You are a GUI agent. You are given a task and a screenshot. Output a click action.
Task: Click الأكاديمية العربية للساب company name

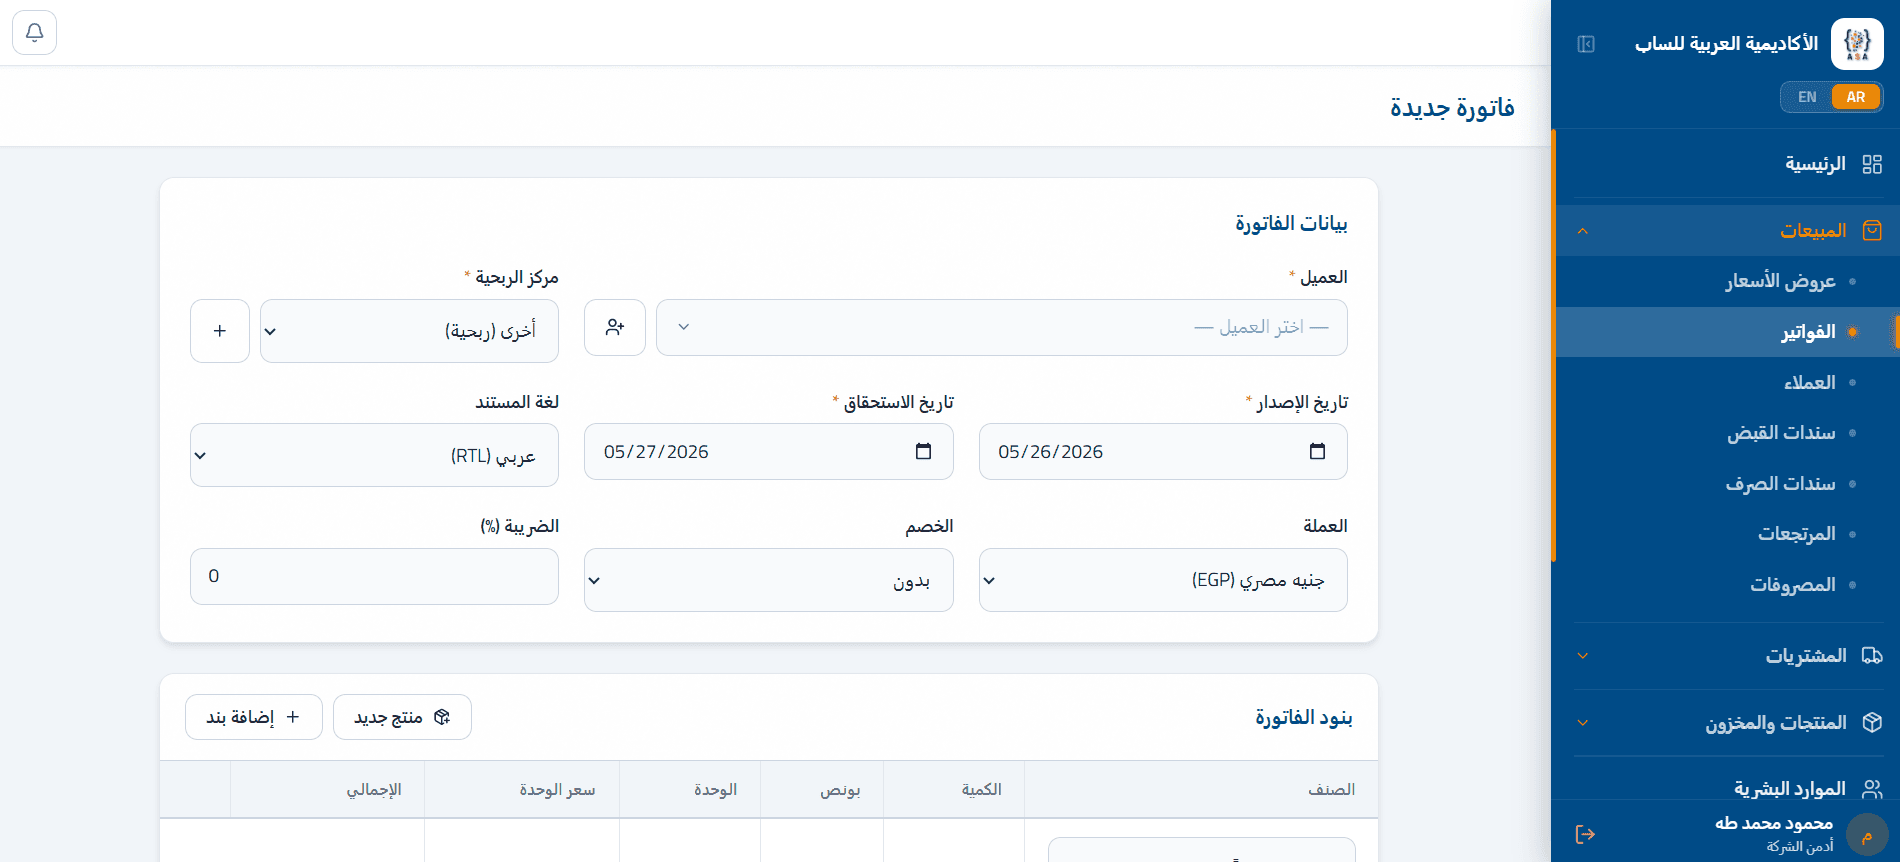pyautogui.click(x=1726, y=44)
